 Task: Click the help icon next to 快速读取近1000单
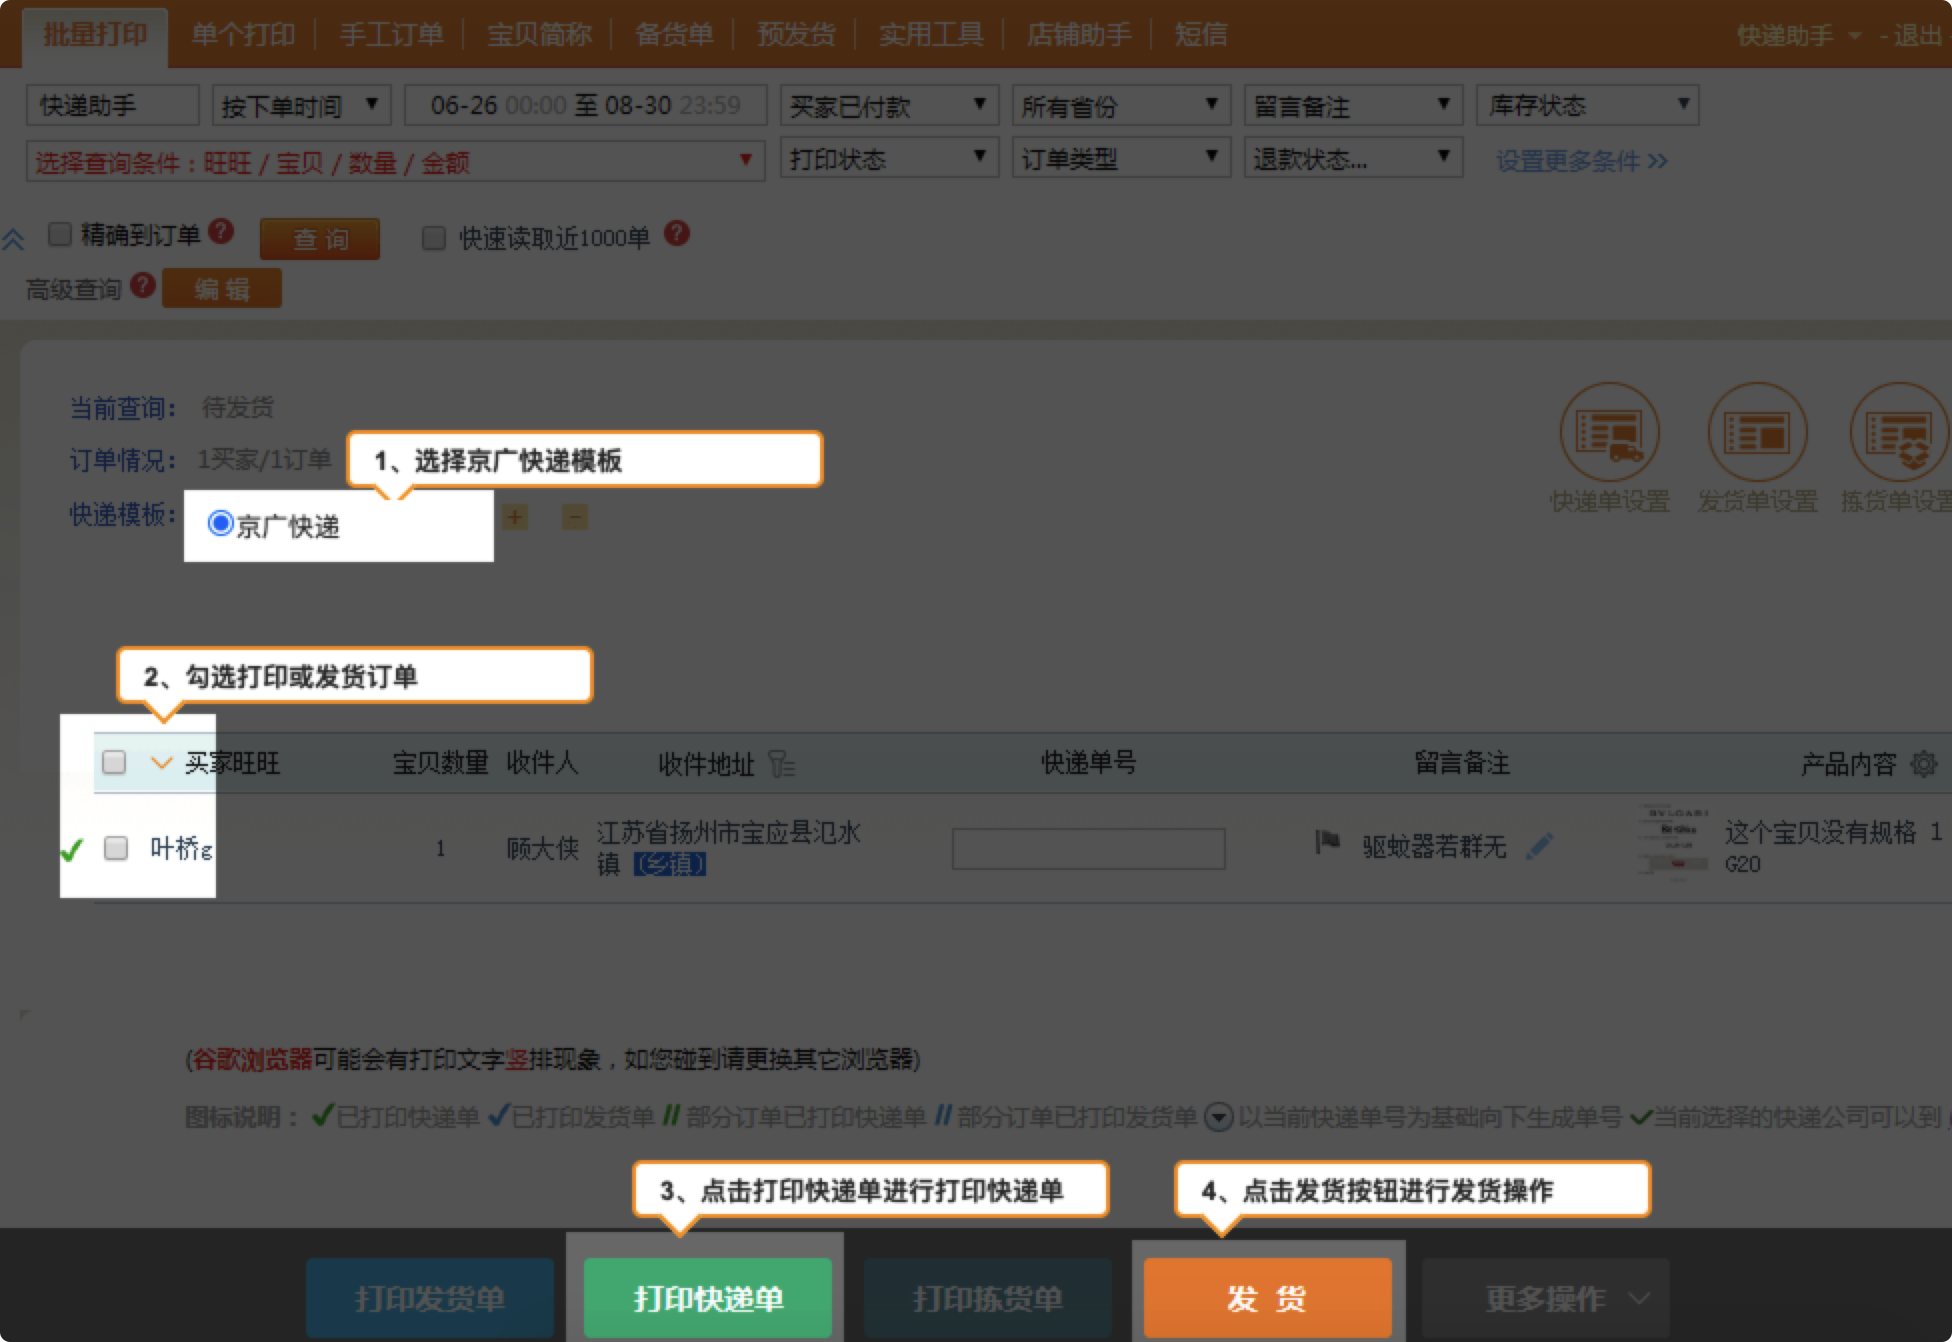[677, 233]
